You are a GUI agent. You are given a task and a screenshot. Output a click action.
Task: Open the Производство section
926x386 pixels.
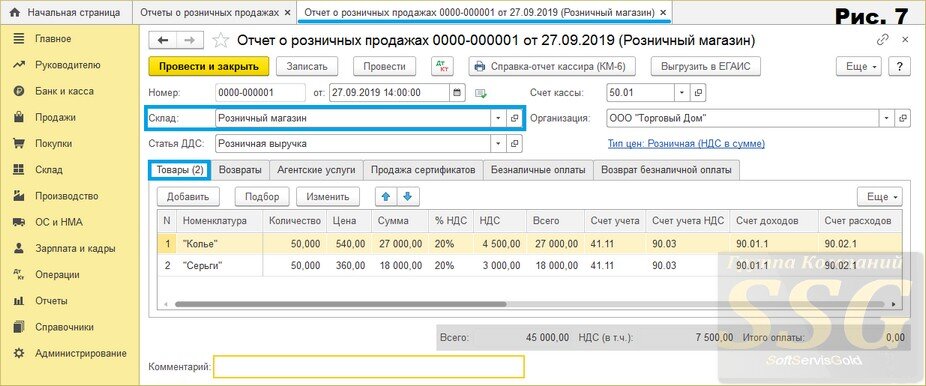click(x=66, y=196)
